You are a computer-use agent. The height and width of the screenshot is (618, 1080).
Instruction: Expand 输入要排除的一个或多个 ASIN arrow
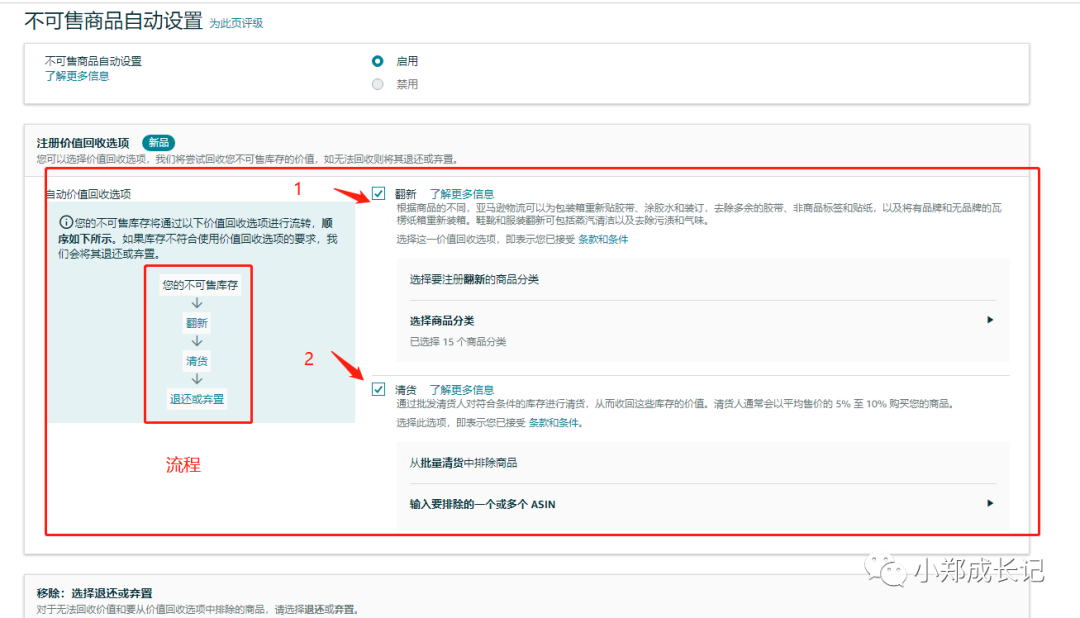(990, 503)
